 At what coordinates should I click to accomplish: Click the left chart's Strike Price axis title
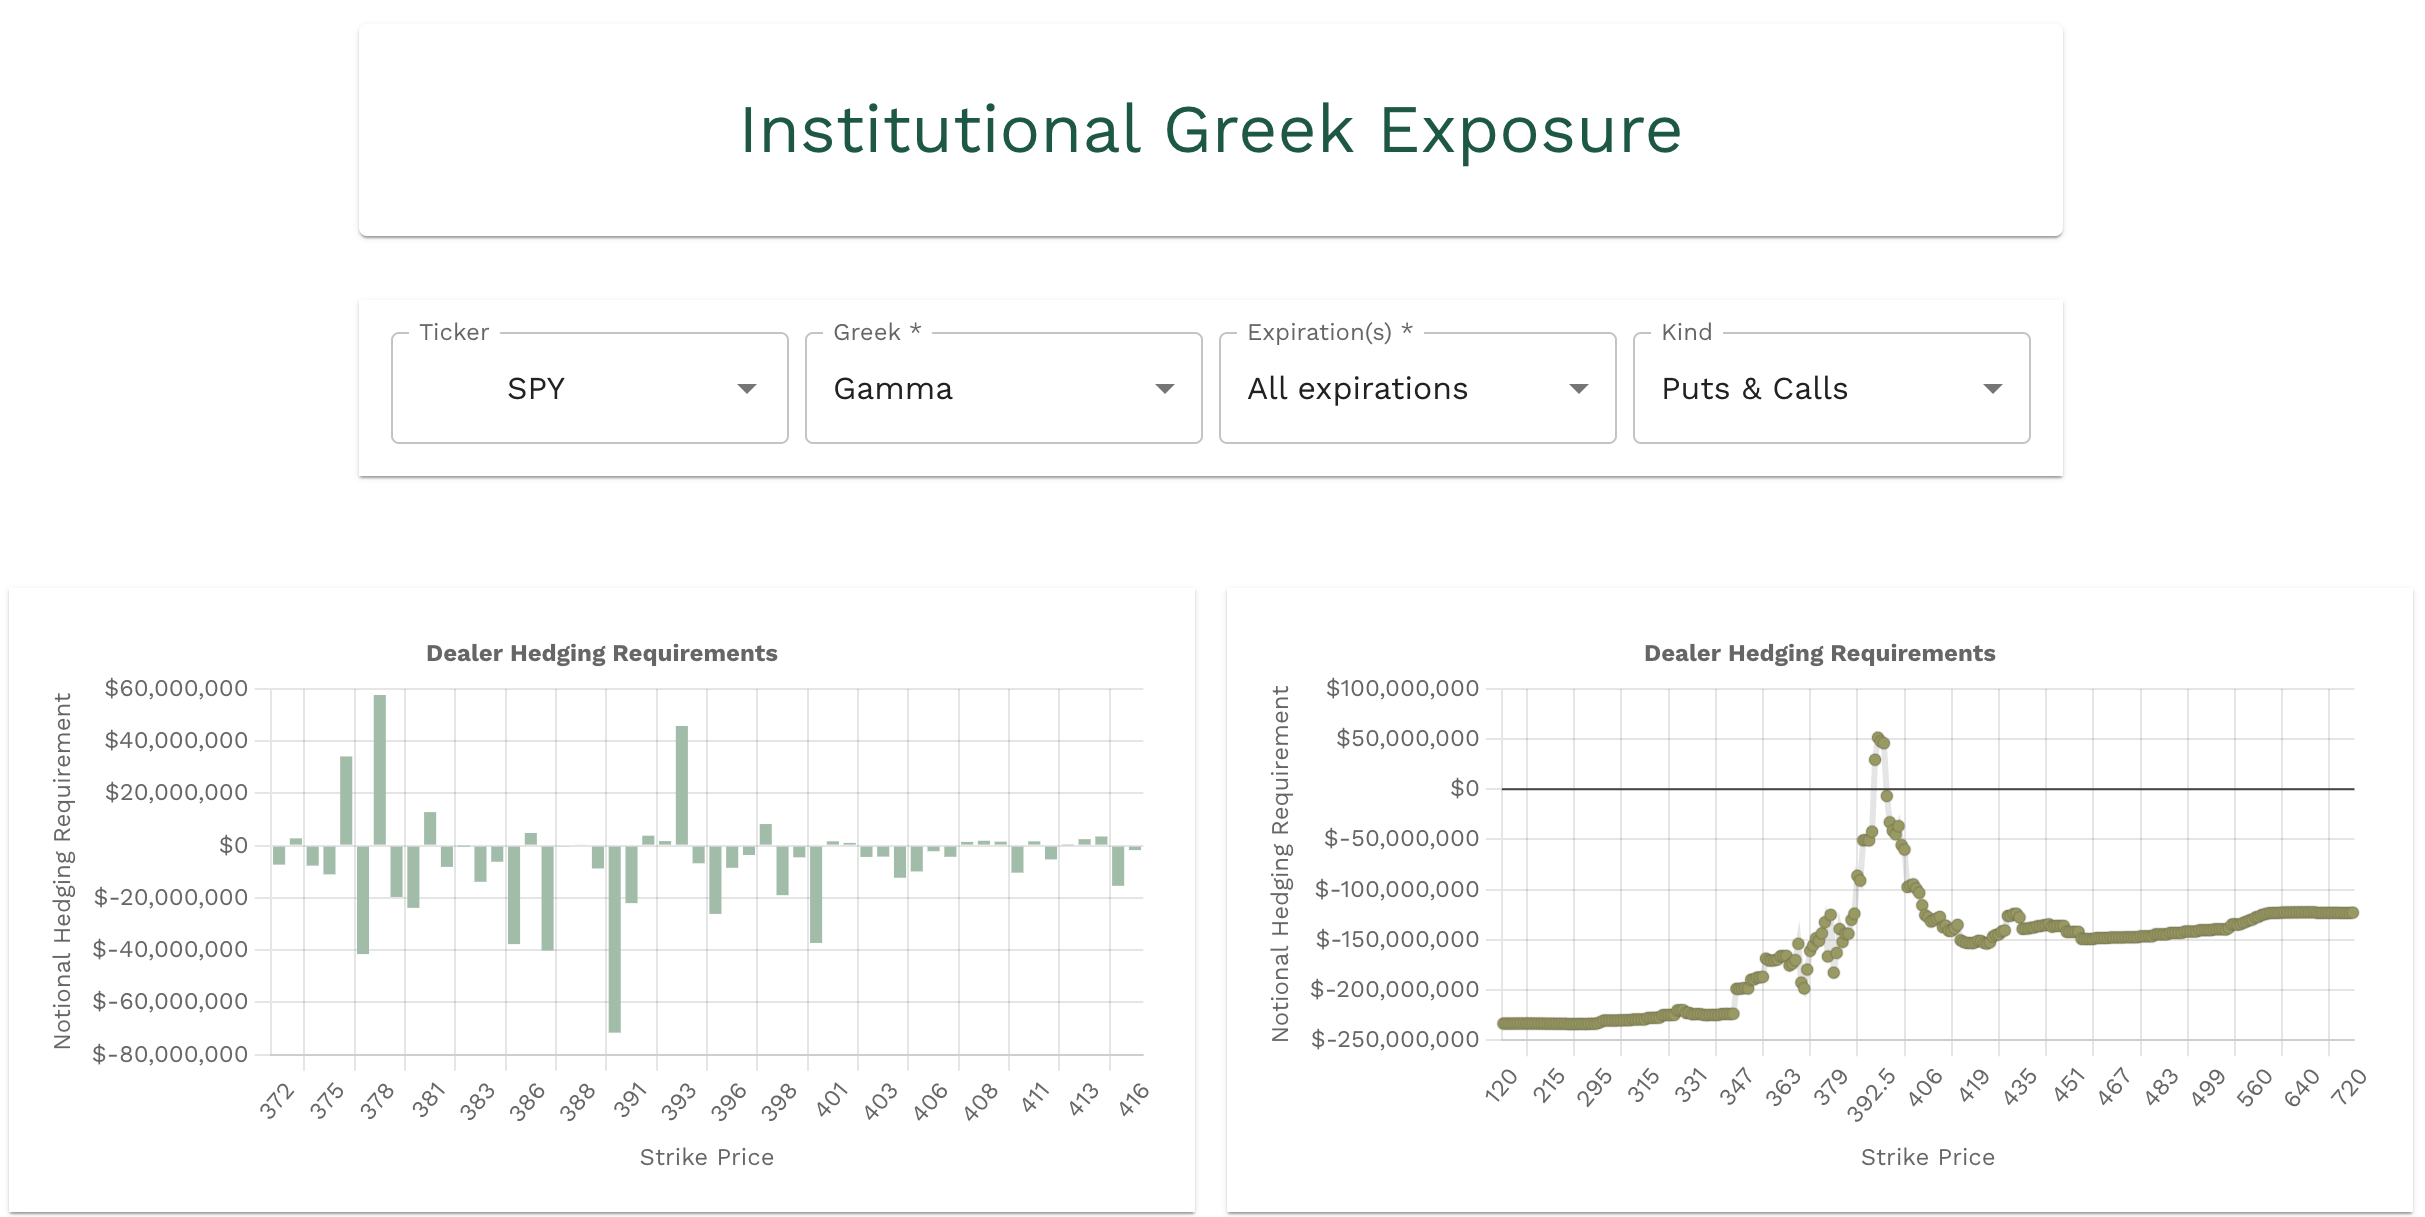point(706,1157)
